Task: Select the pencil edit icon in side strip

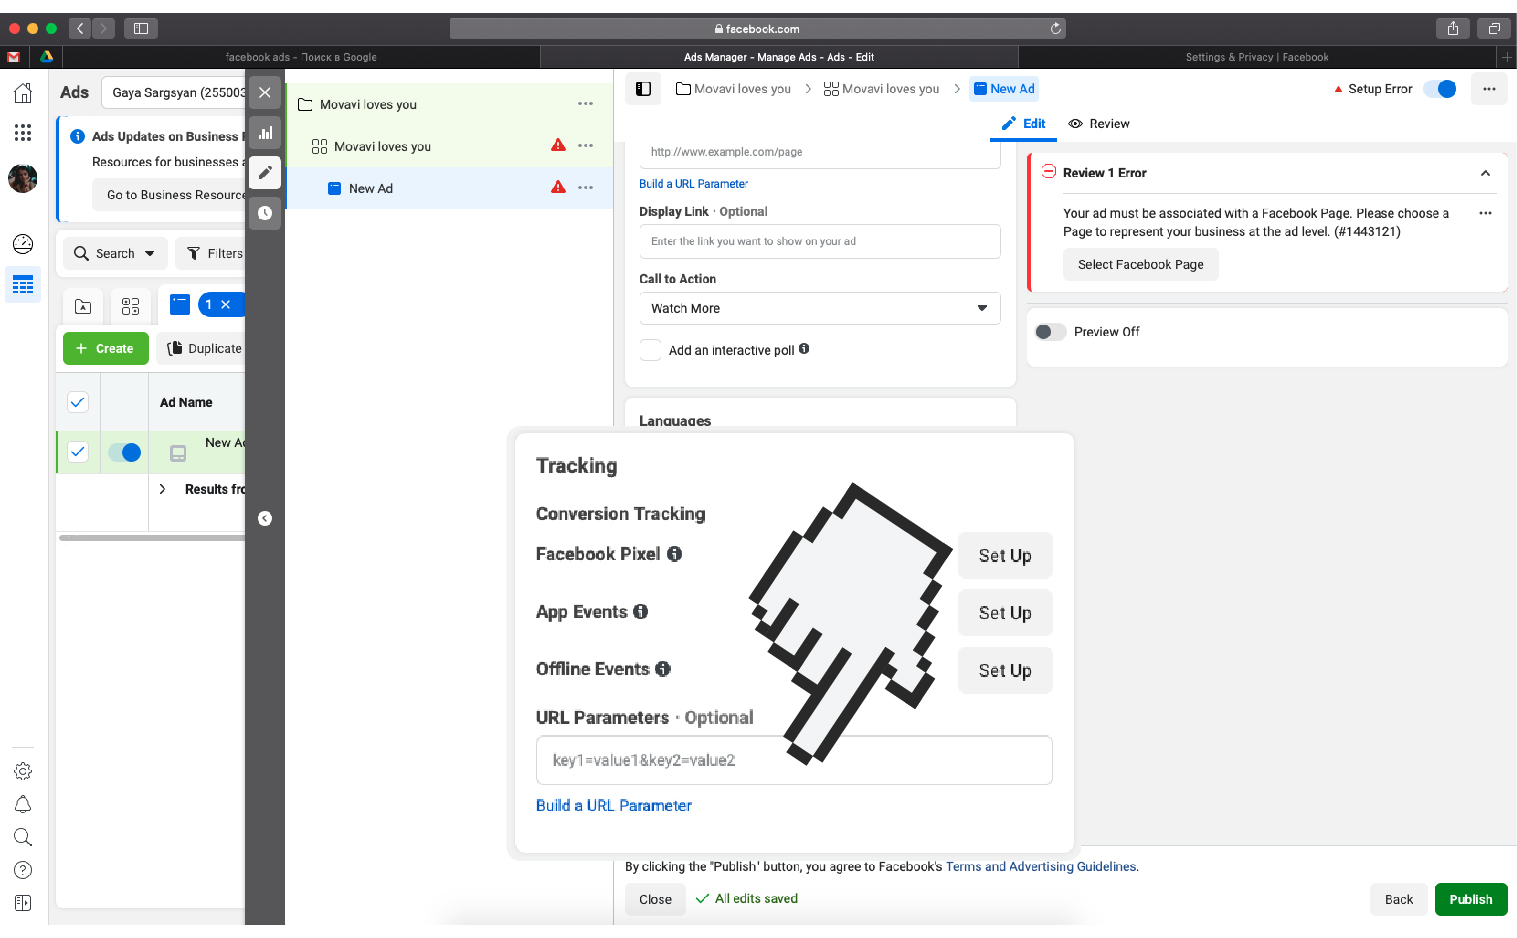Action: tap(265, 172)
